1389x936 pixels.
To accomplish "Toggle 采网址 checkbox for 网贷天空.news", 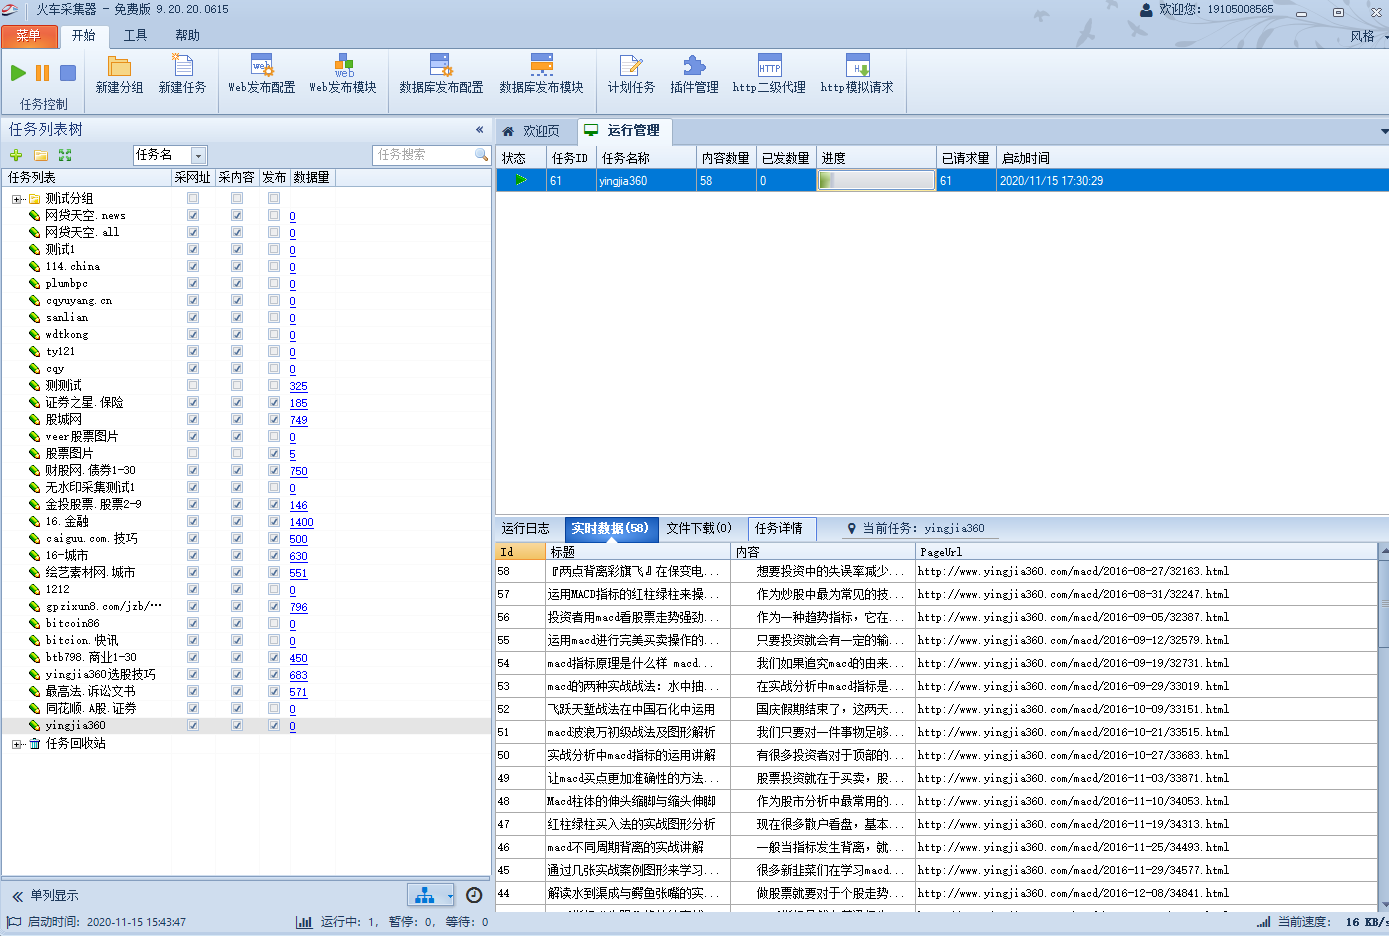I will (x=193, y=215).
